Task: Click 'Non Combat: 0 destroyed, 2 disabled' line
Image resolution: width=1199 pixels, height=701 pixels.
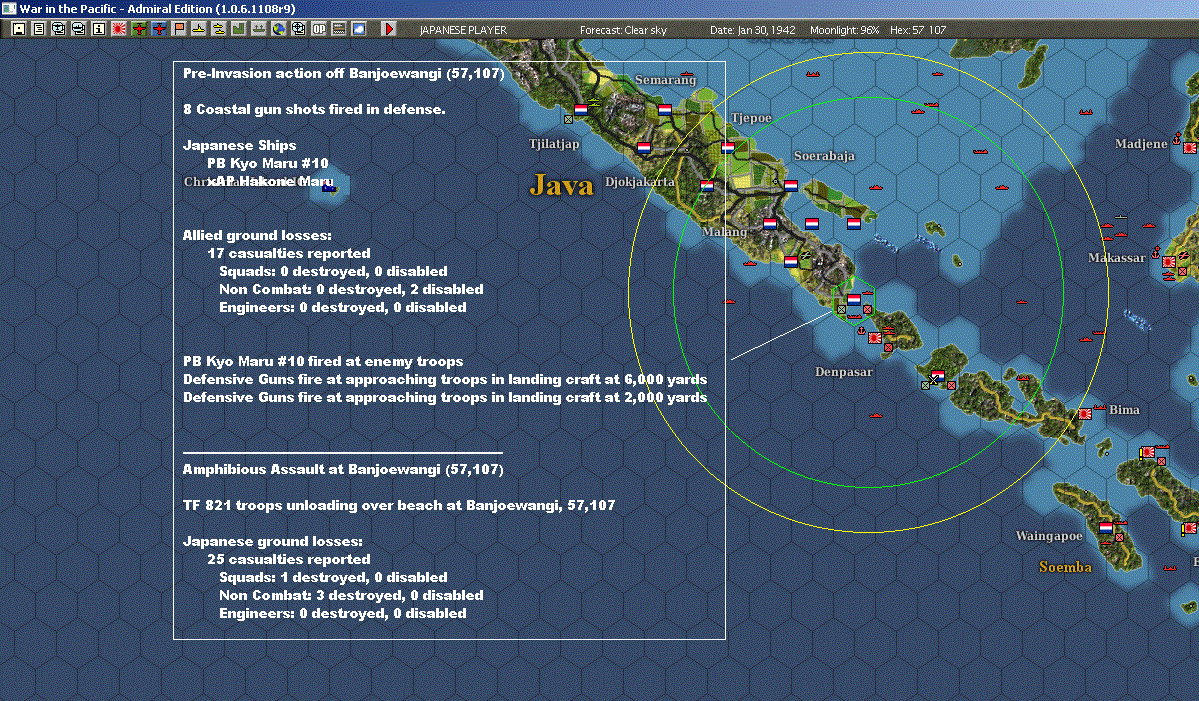Action: (351, 289)
